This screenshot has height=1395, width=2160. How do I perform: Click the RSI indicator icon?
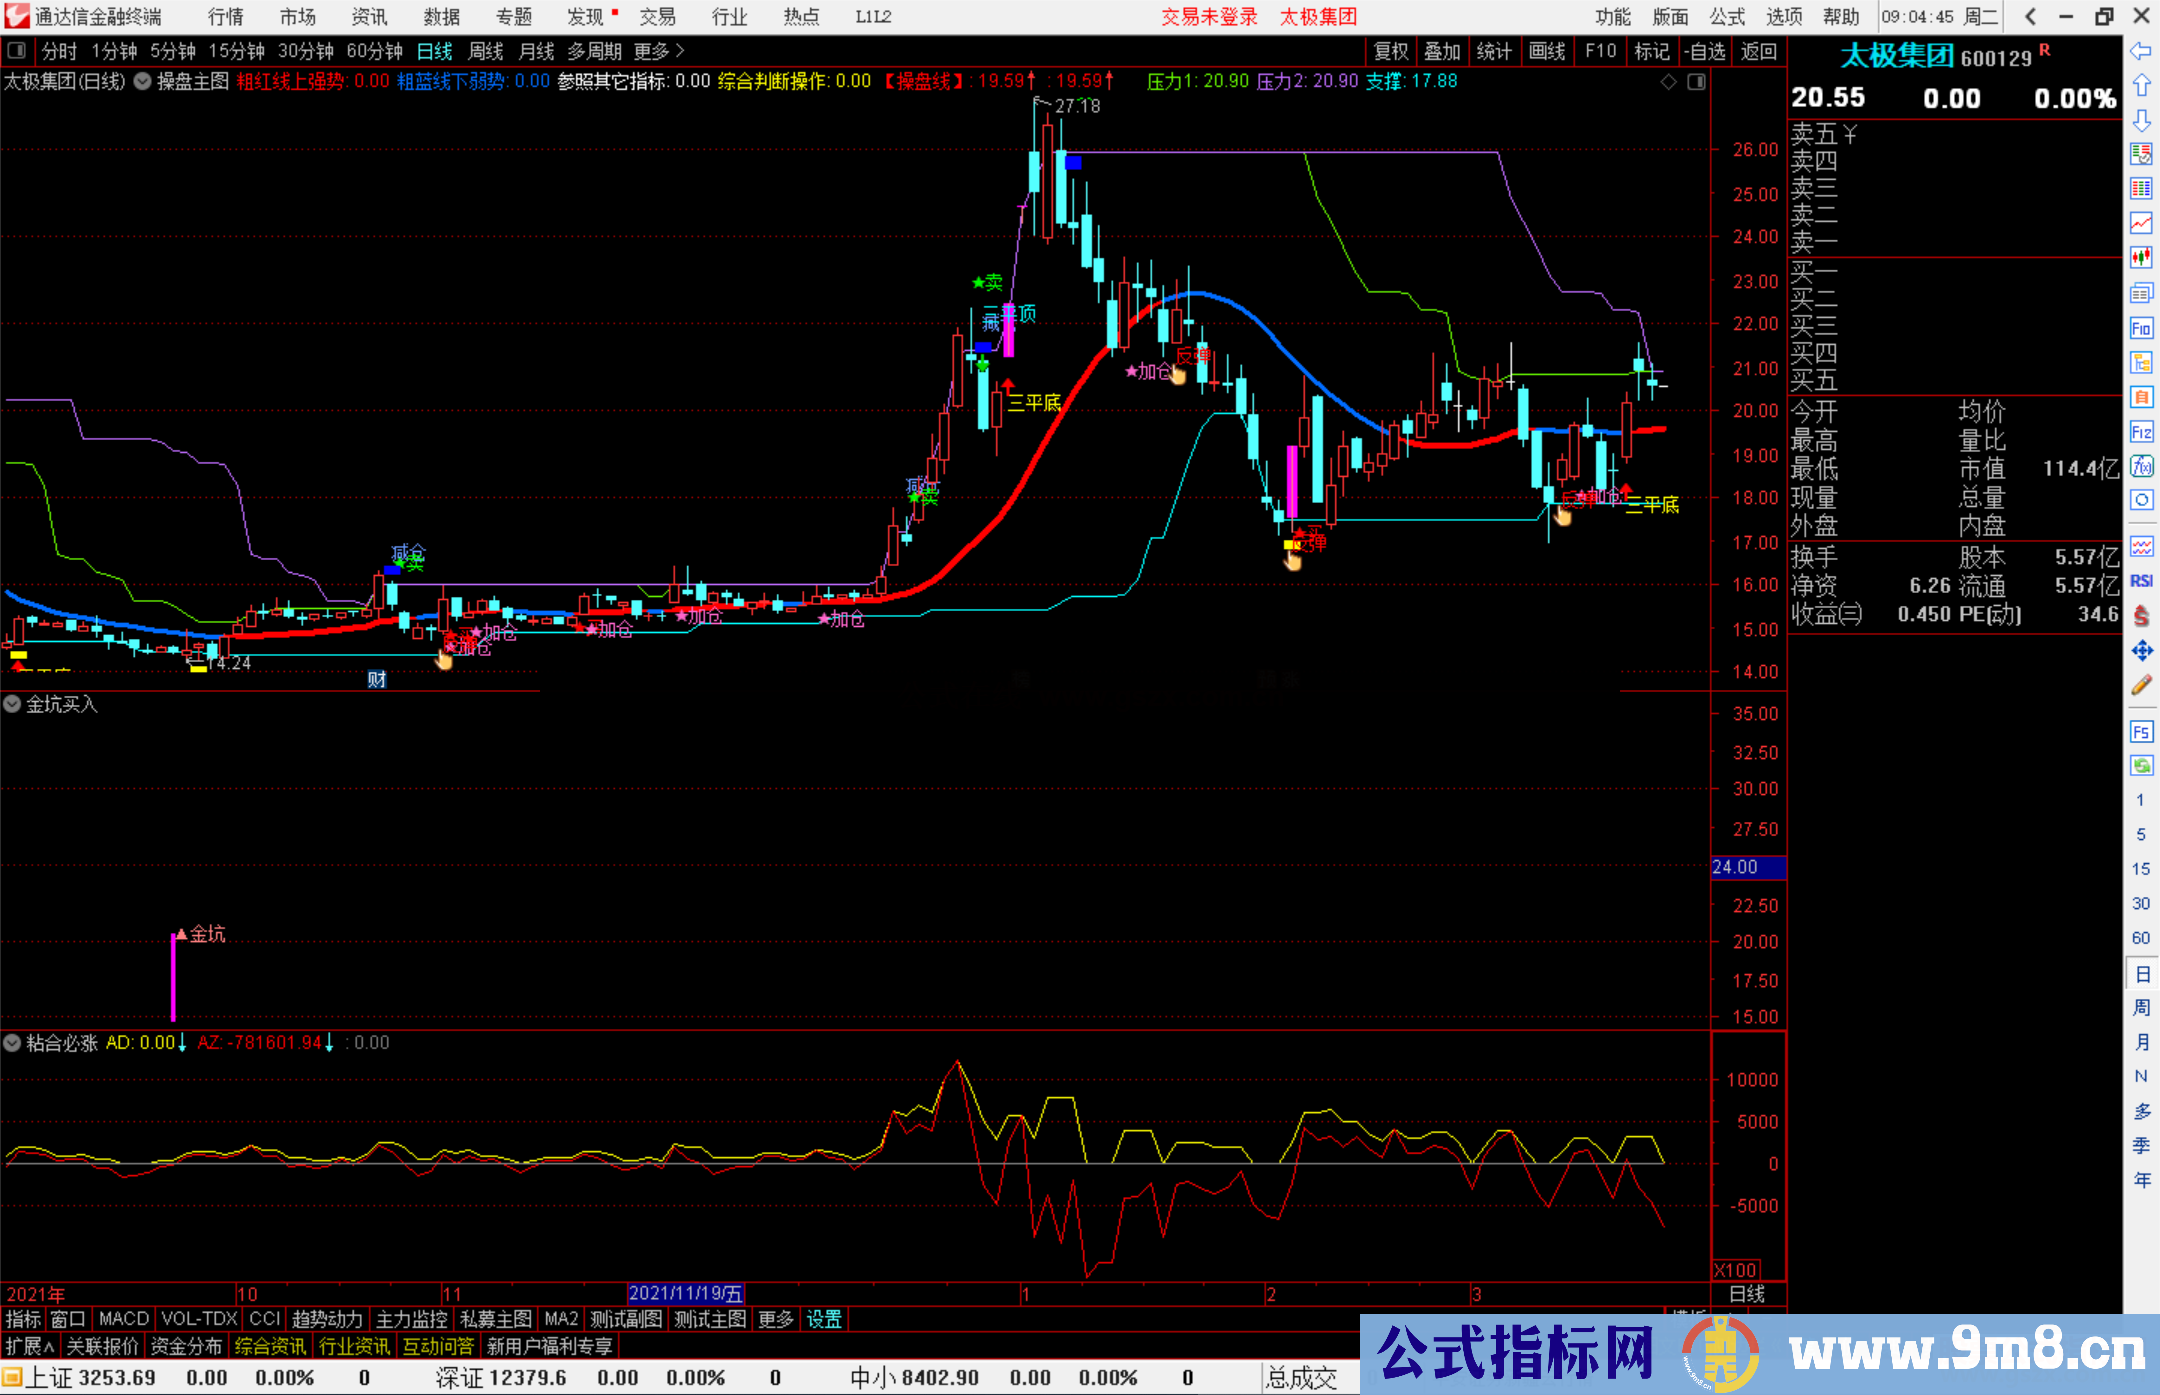2141,581
